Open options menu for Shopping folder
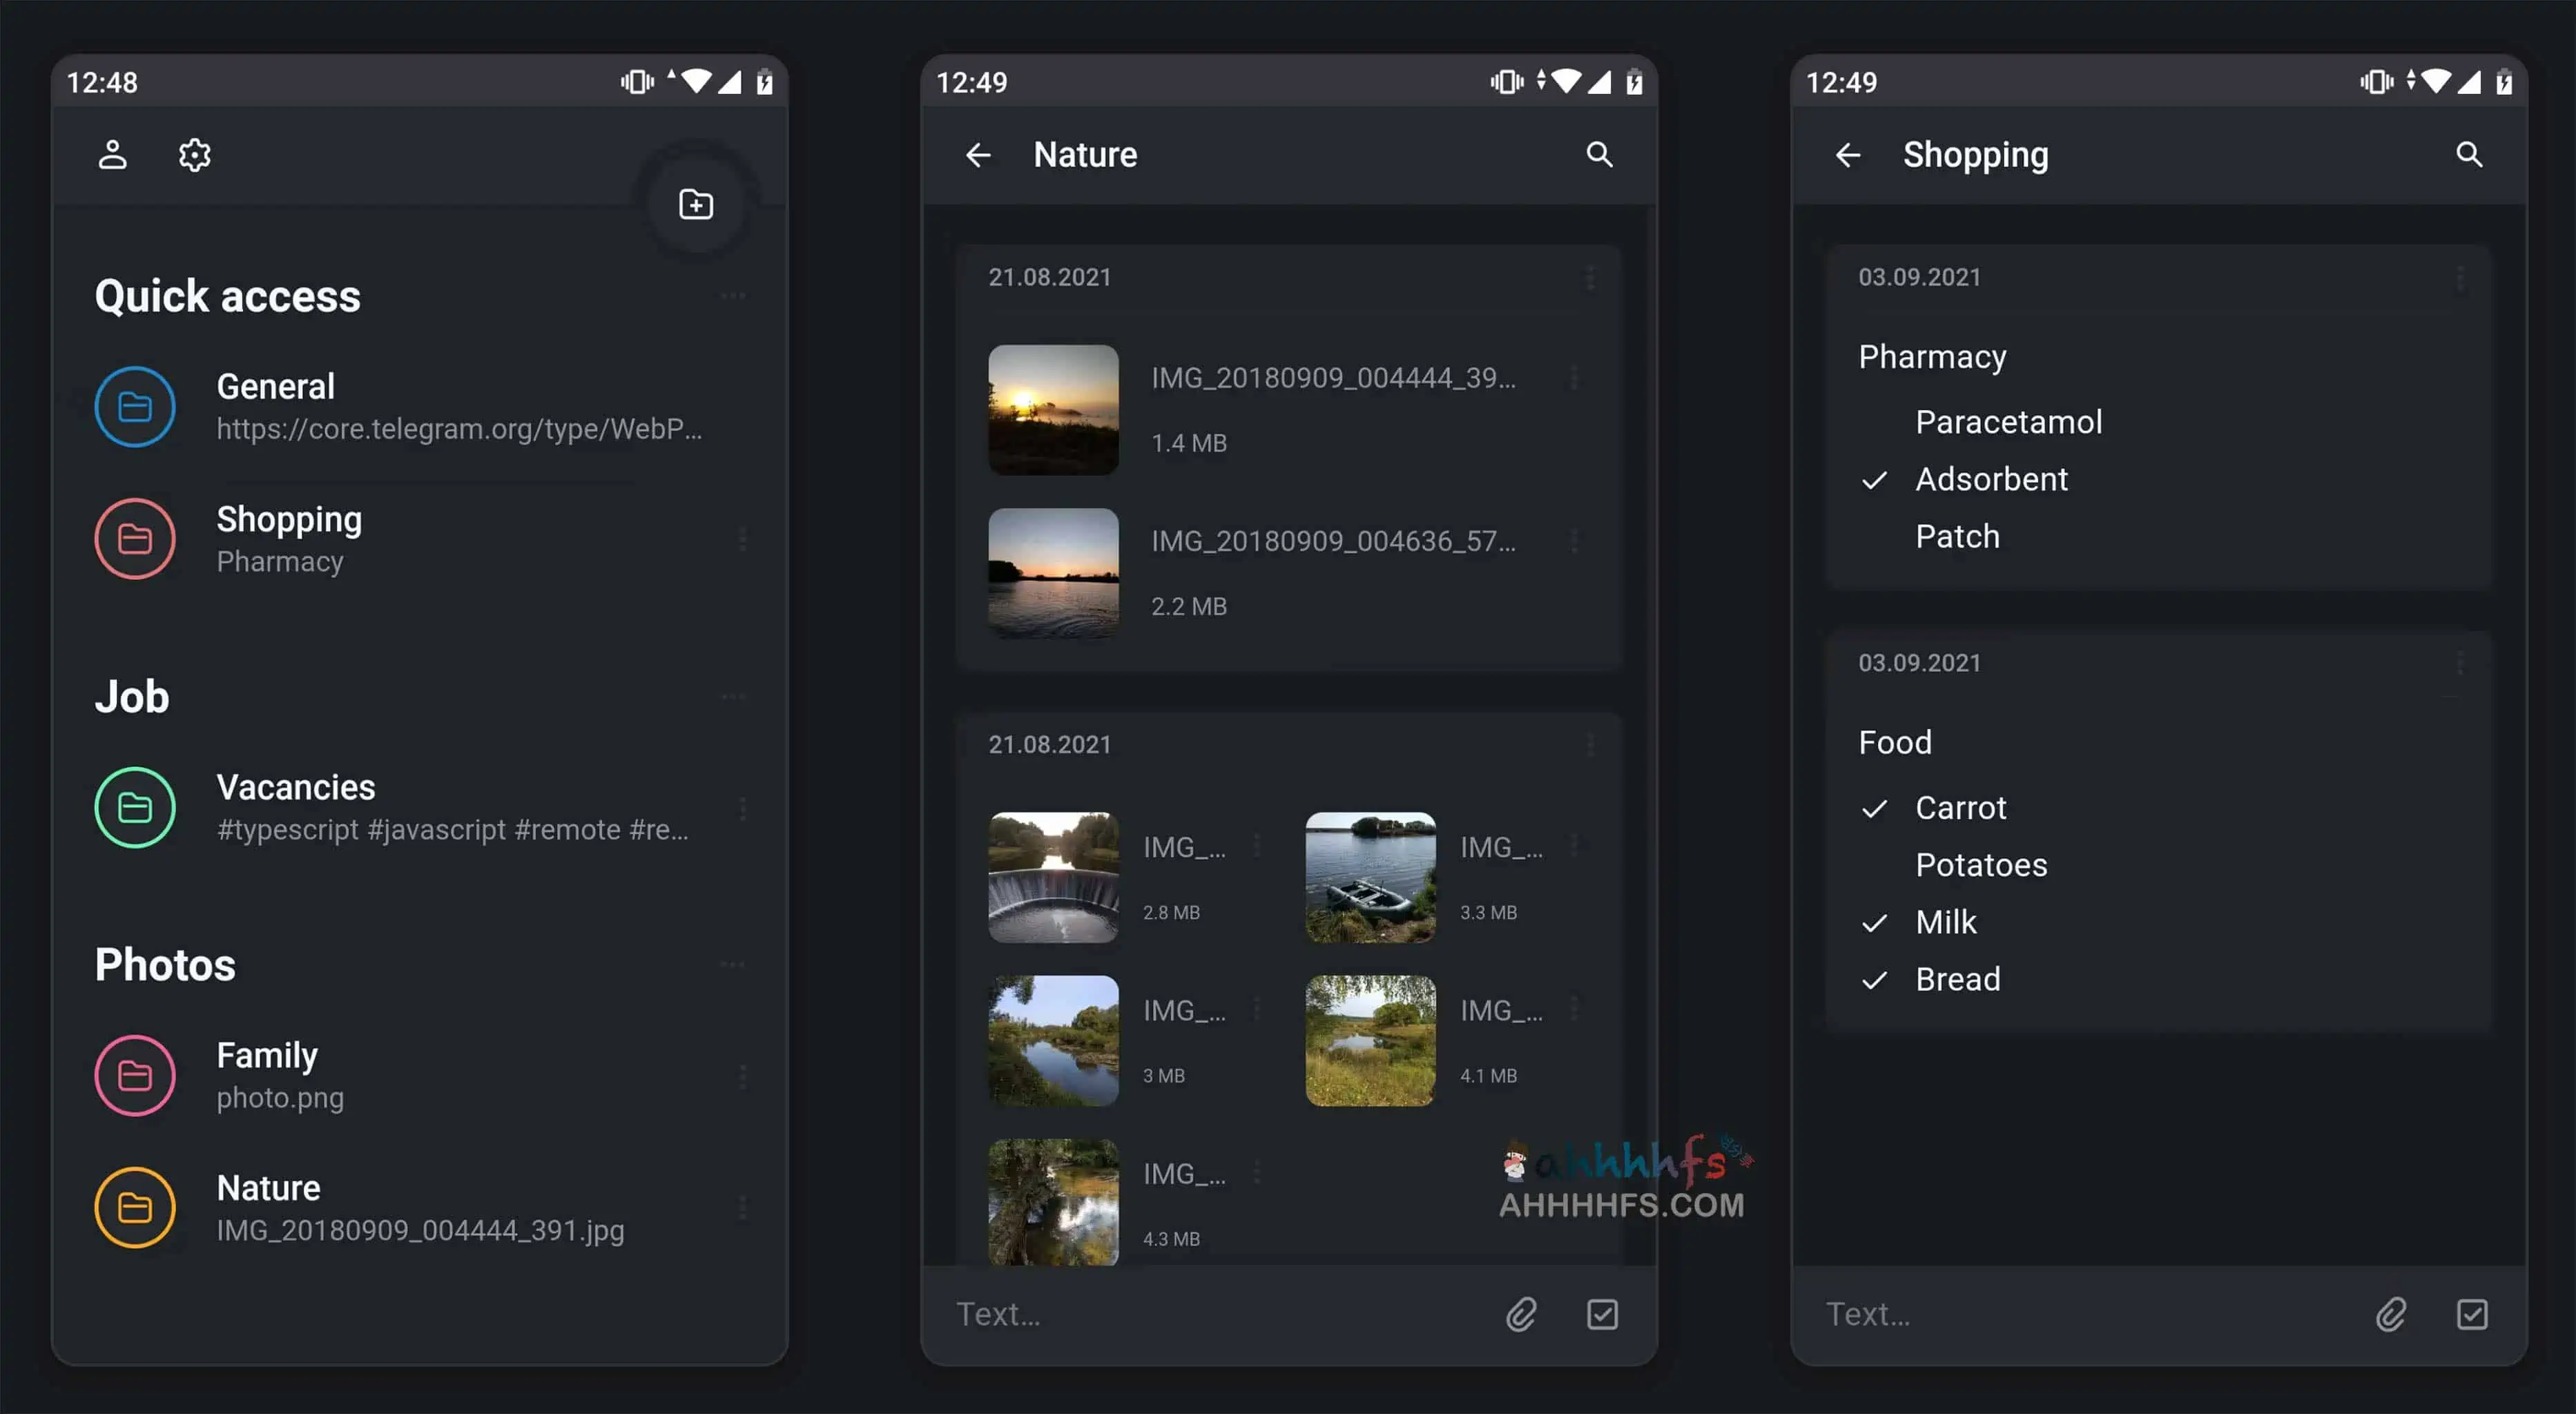The width and height of the screenshot is (2576, 1414). pos(742,540)
